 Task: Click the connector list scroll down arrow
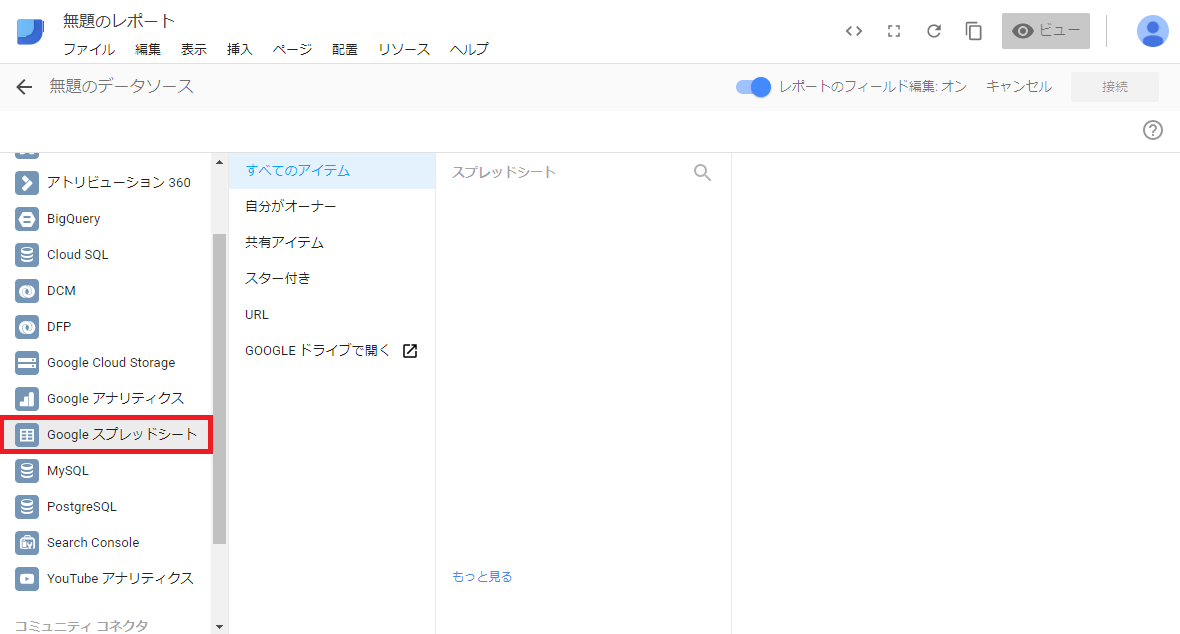219,626
